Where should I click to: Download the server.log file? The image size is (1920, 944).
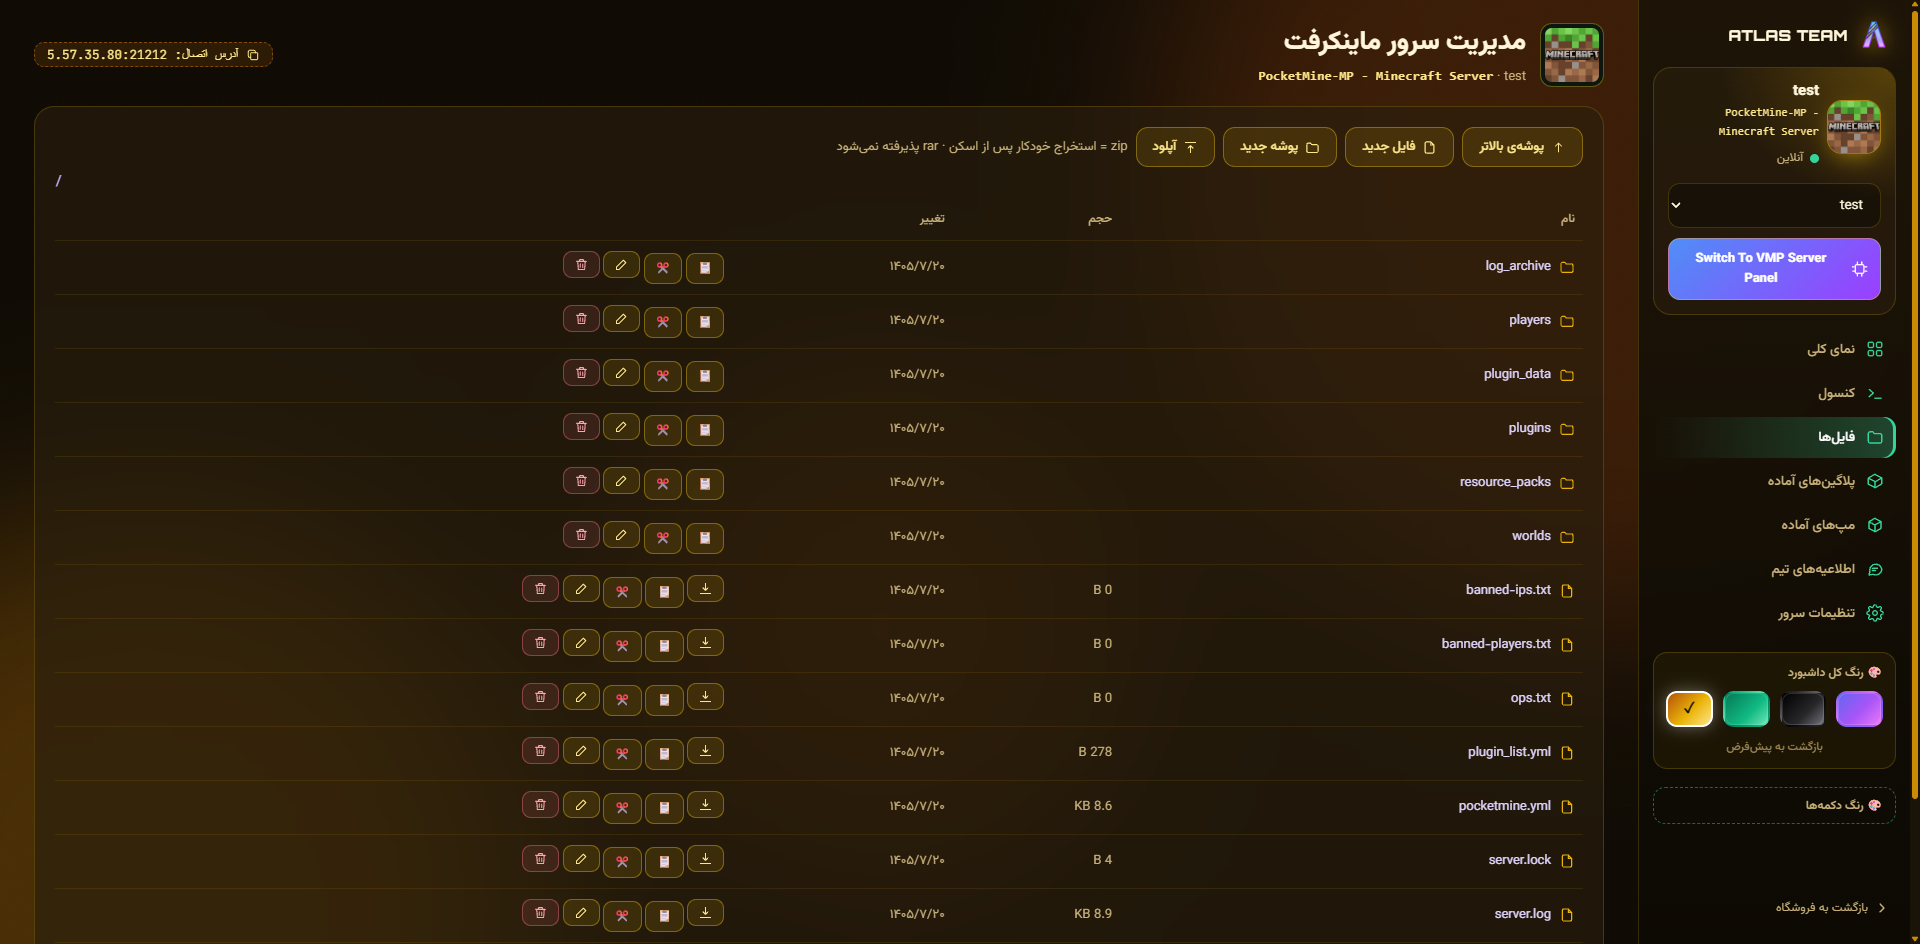[705, 913]
